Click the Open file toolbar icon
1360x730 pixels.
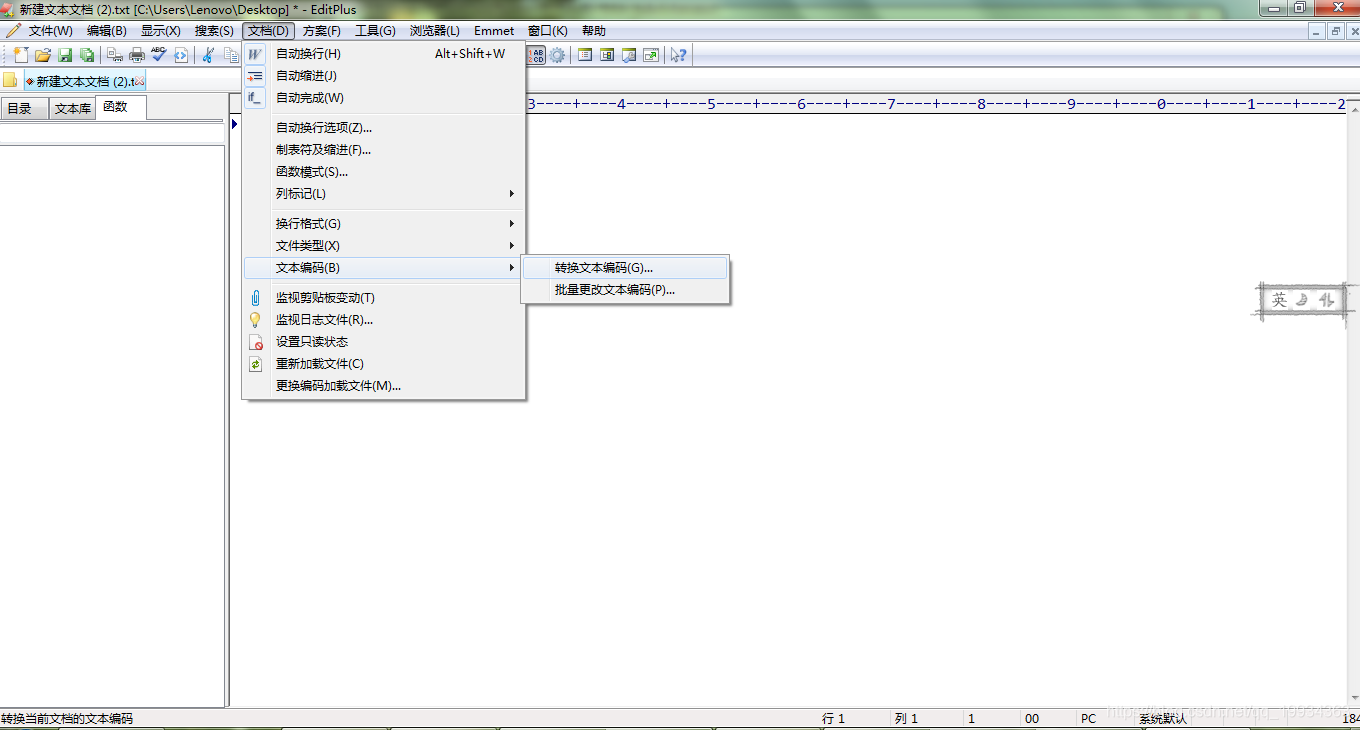(x=43, y=55)
